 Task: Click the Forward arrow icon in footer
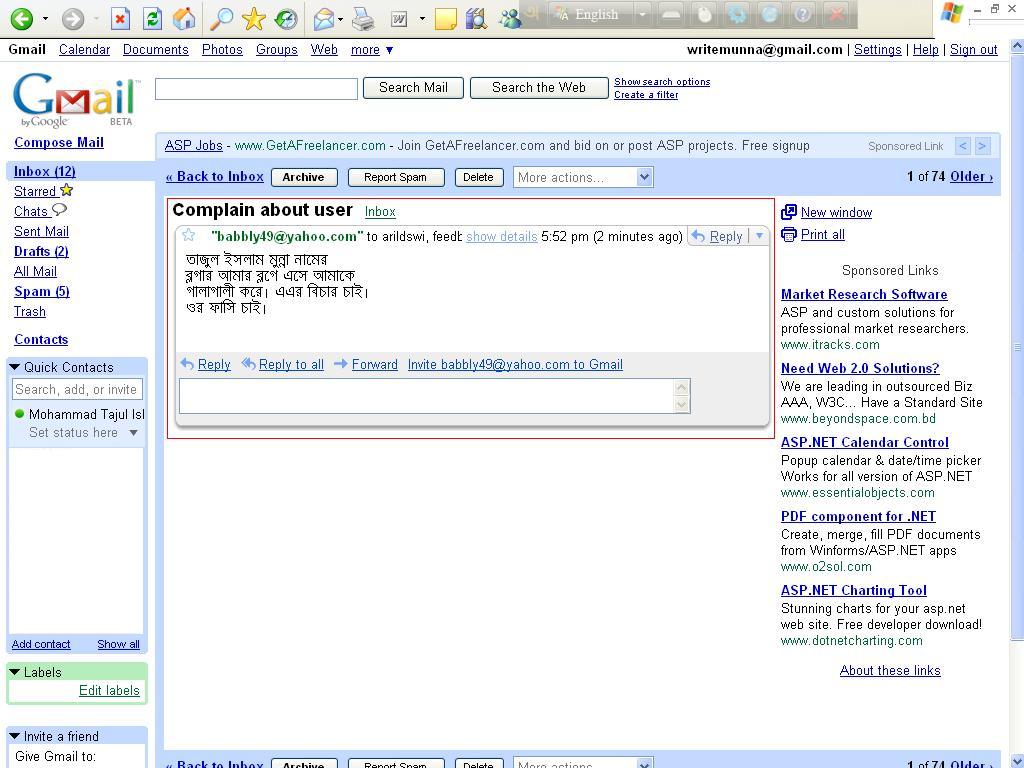(341, 364)
